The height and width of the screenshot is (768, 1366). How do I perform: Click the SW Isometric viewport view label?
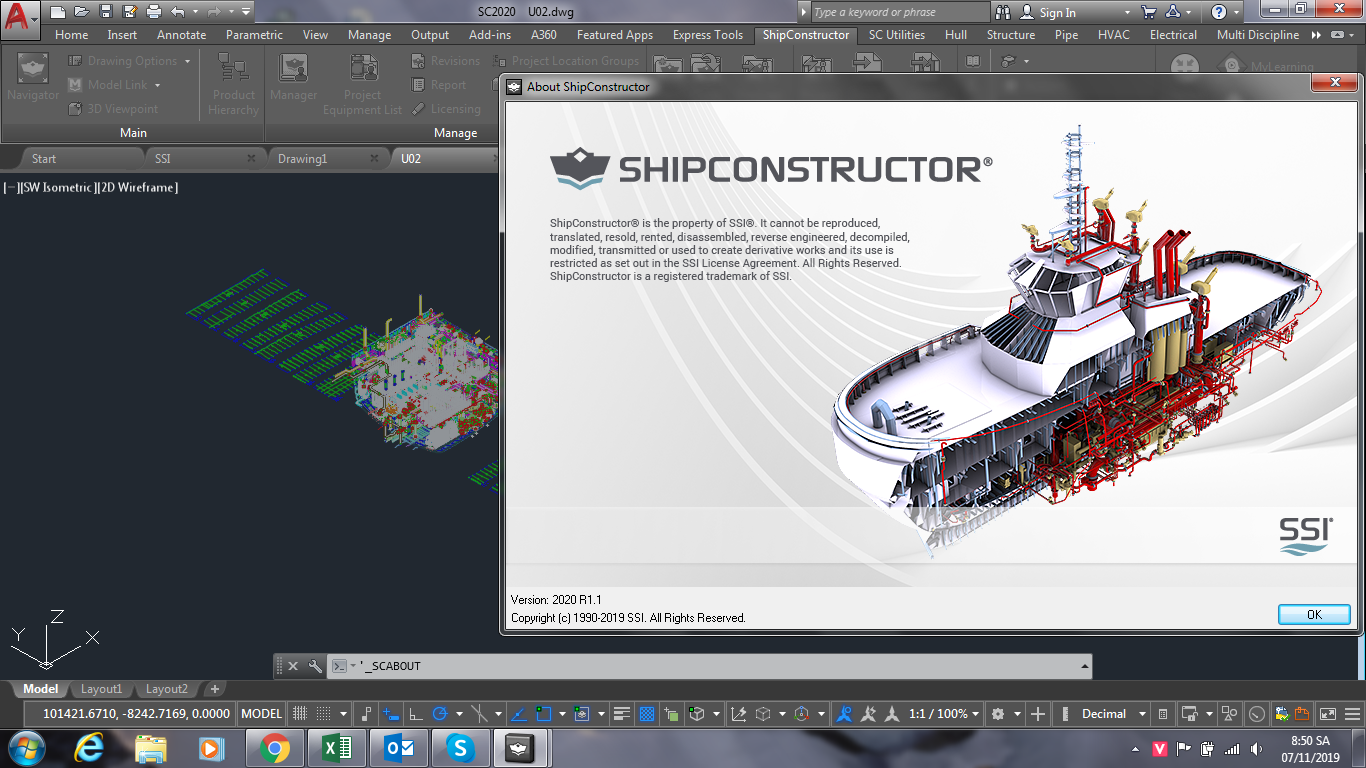click(x=56, y=187)
